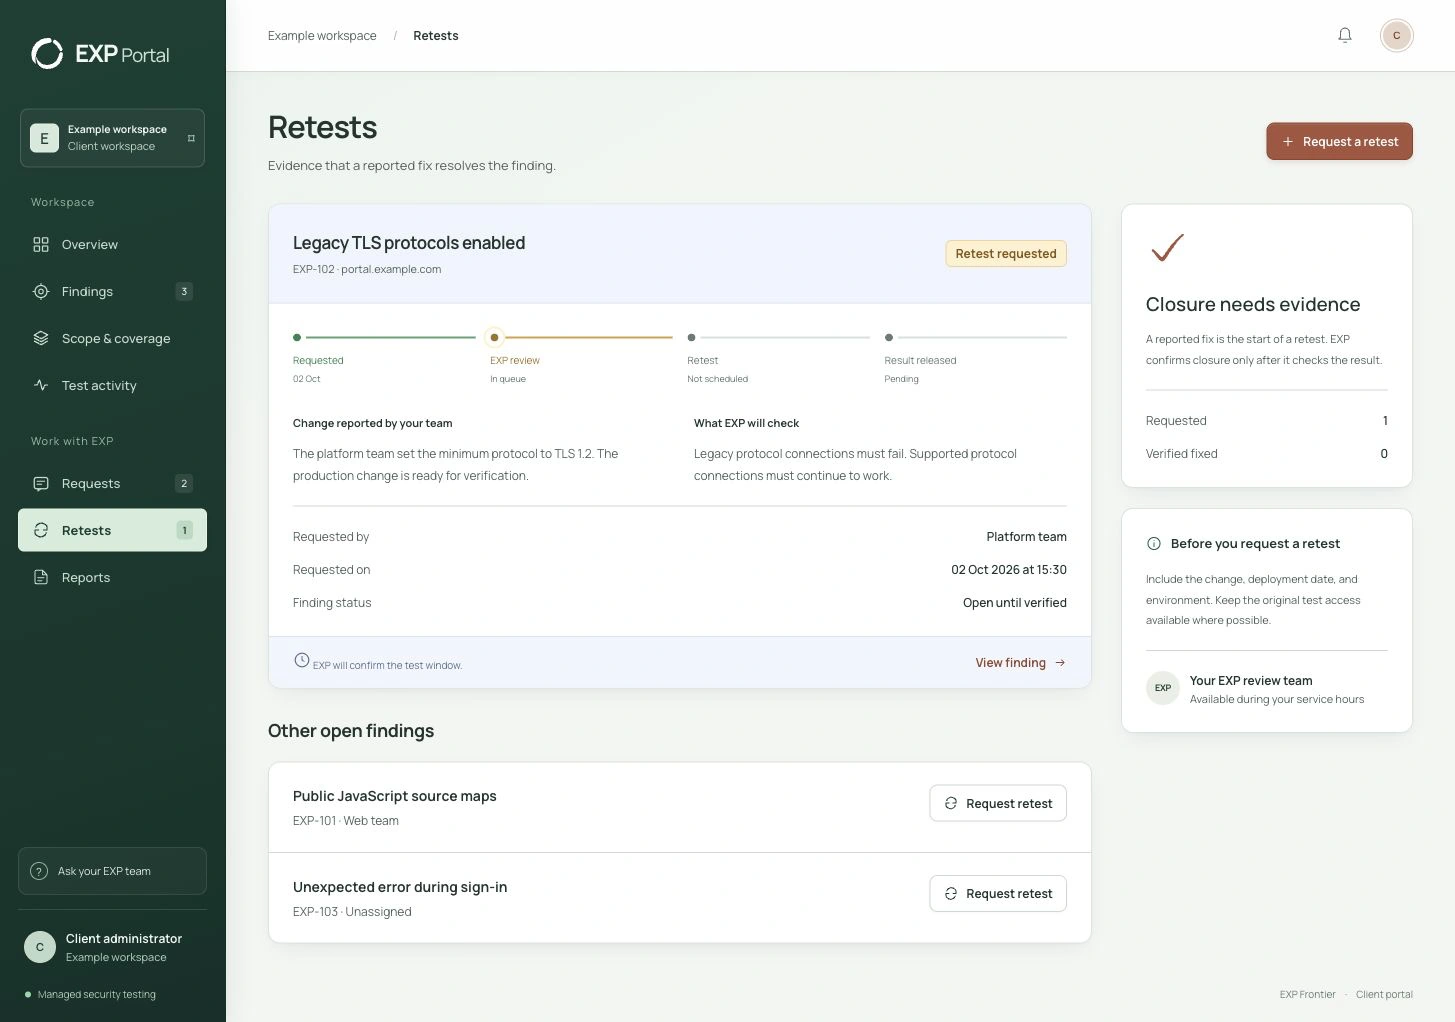1455x1022 pixels.
Task: Click the Retests refresh icon in sidebar
Action: [41, 530]
